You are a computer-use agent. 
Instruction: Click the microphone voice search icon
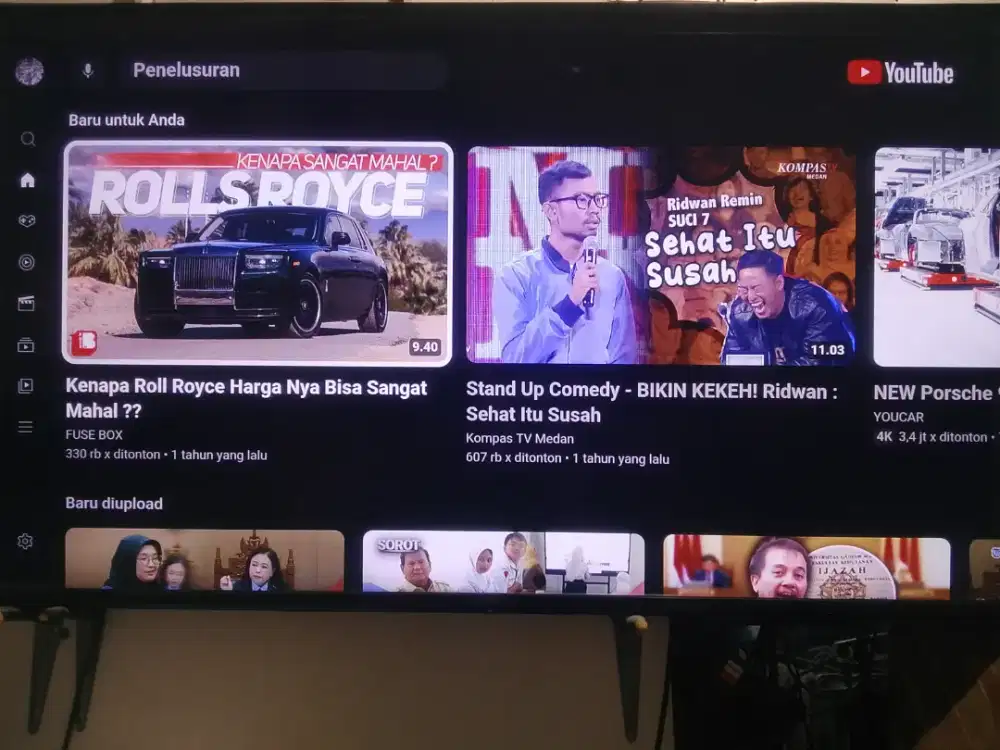88,70
